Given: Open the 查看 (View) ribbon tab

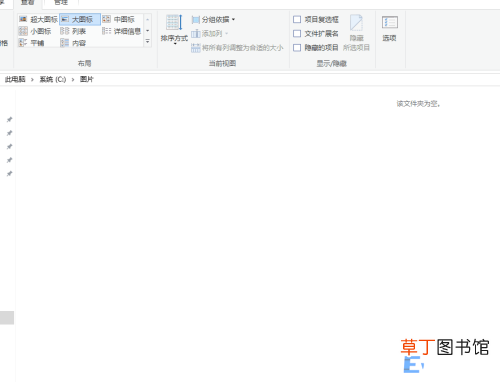Looking at the screenshot, I should [x=28, y=3].
